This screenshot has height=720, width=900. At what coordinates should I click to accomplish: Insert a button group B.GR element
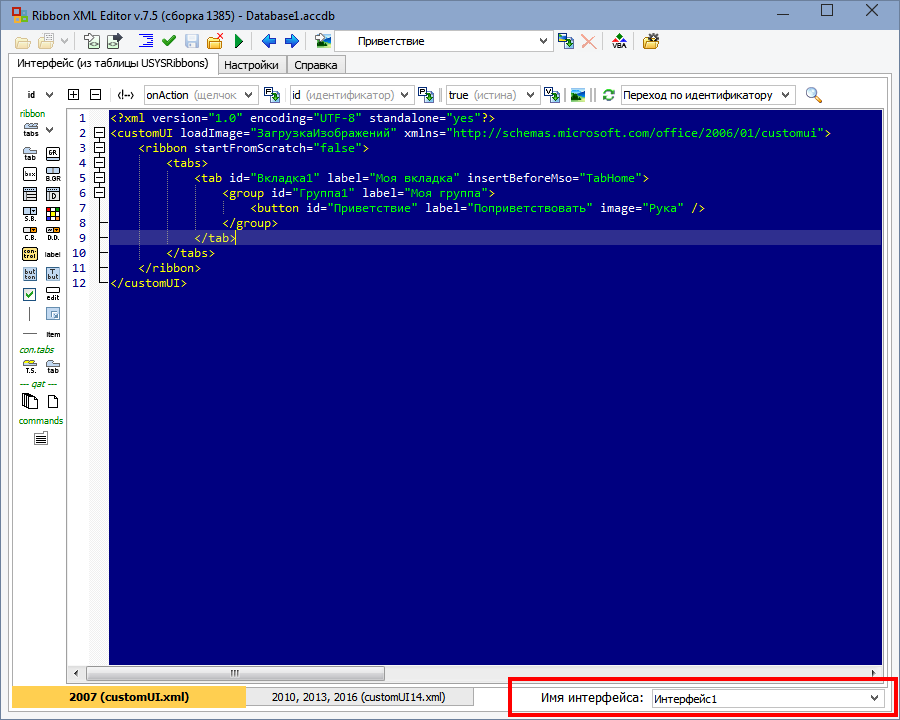click(x=53, y=174)
